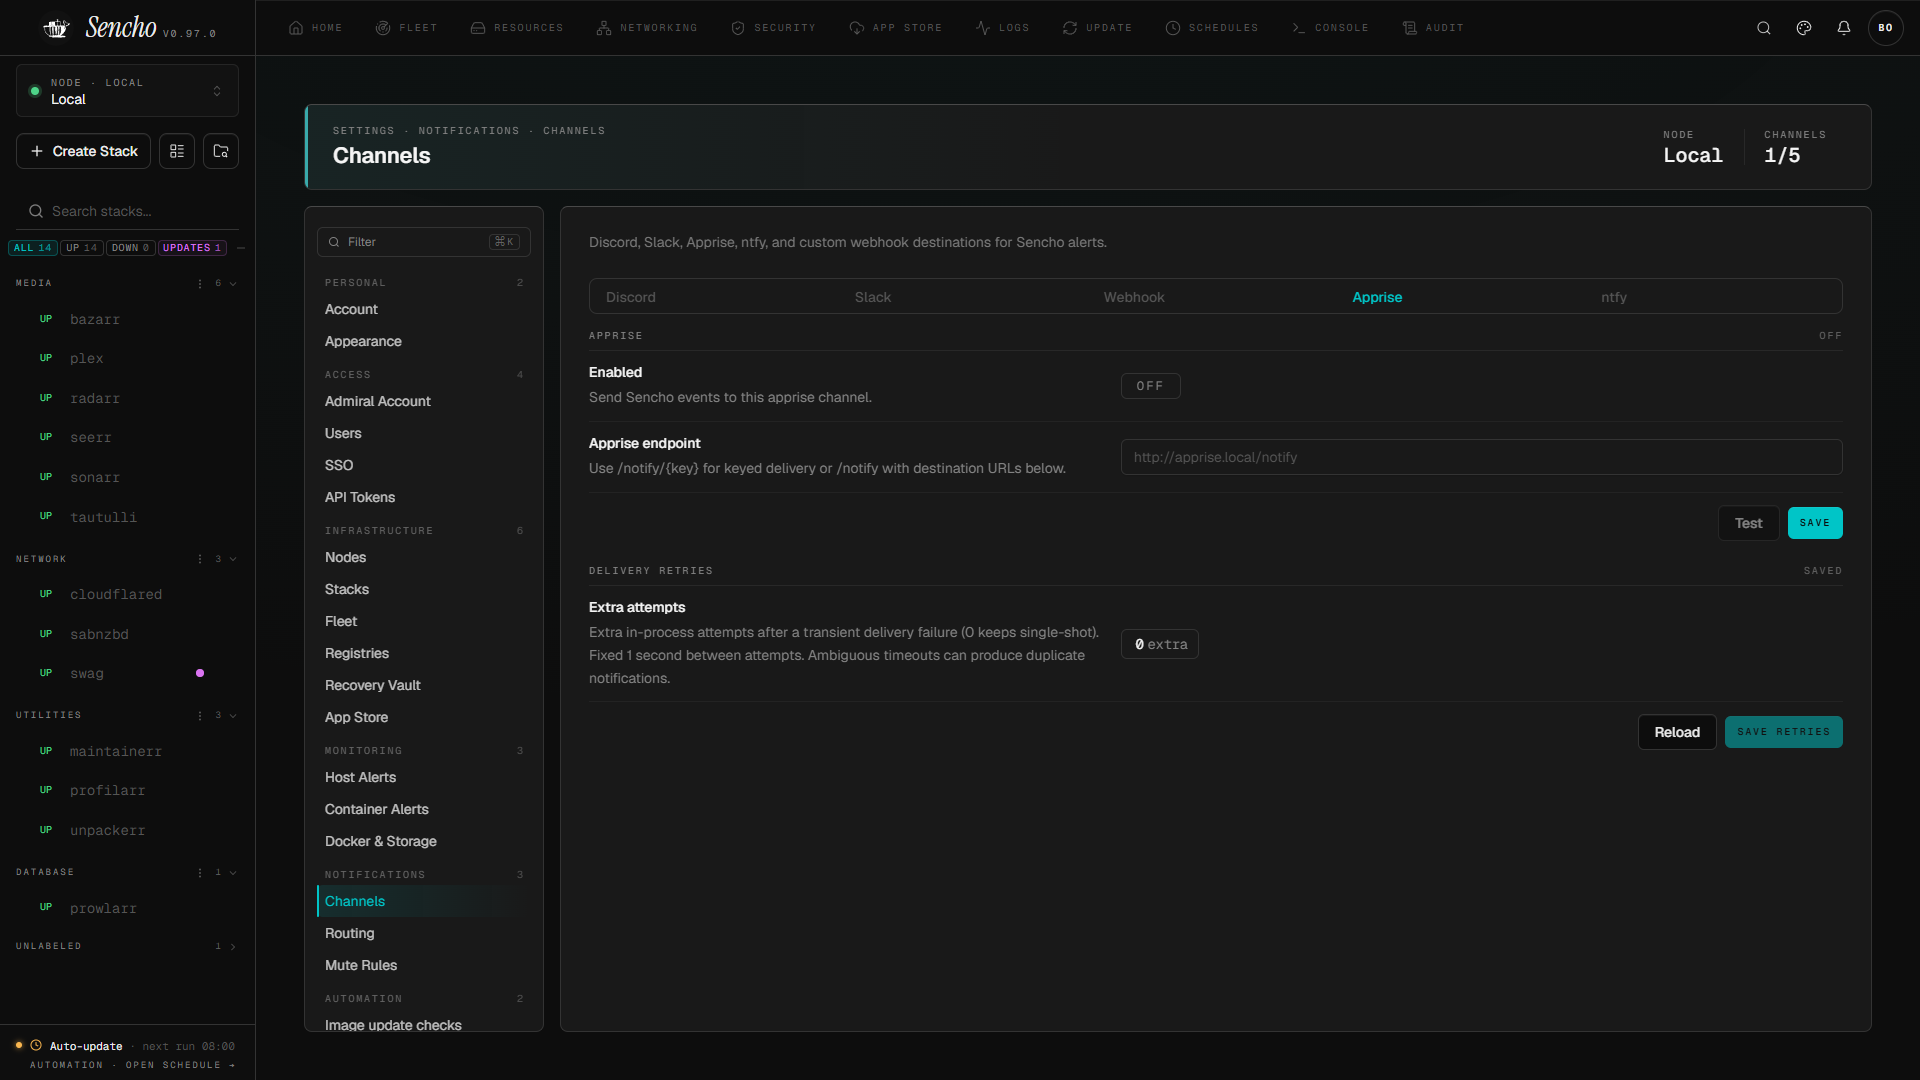The height and width of the screenshot is (1080, 1920).
Task: Filter stacks by ALL 14
Action: 33,248
